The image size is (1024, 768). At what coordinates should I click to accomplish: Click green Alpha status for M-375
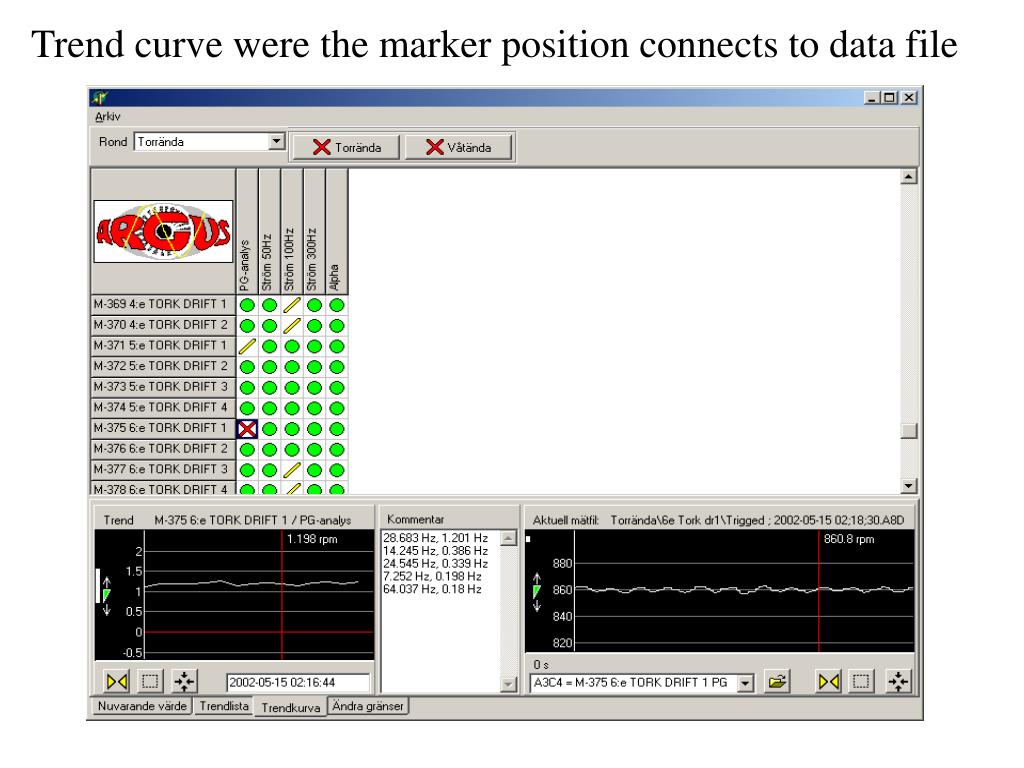336,429
